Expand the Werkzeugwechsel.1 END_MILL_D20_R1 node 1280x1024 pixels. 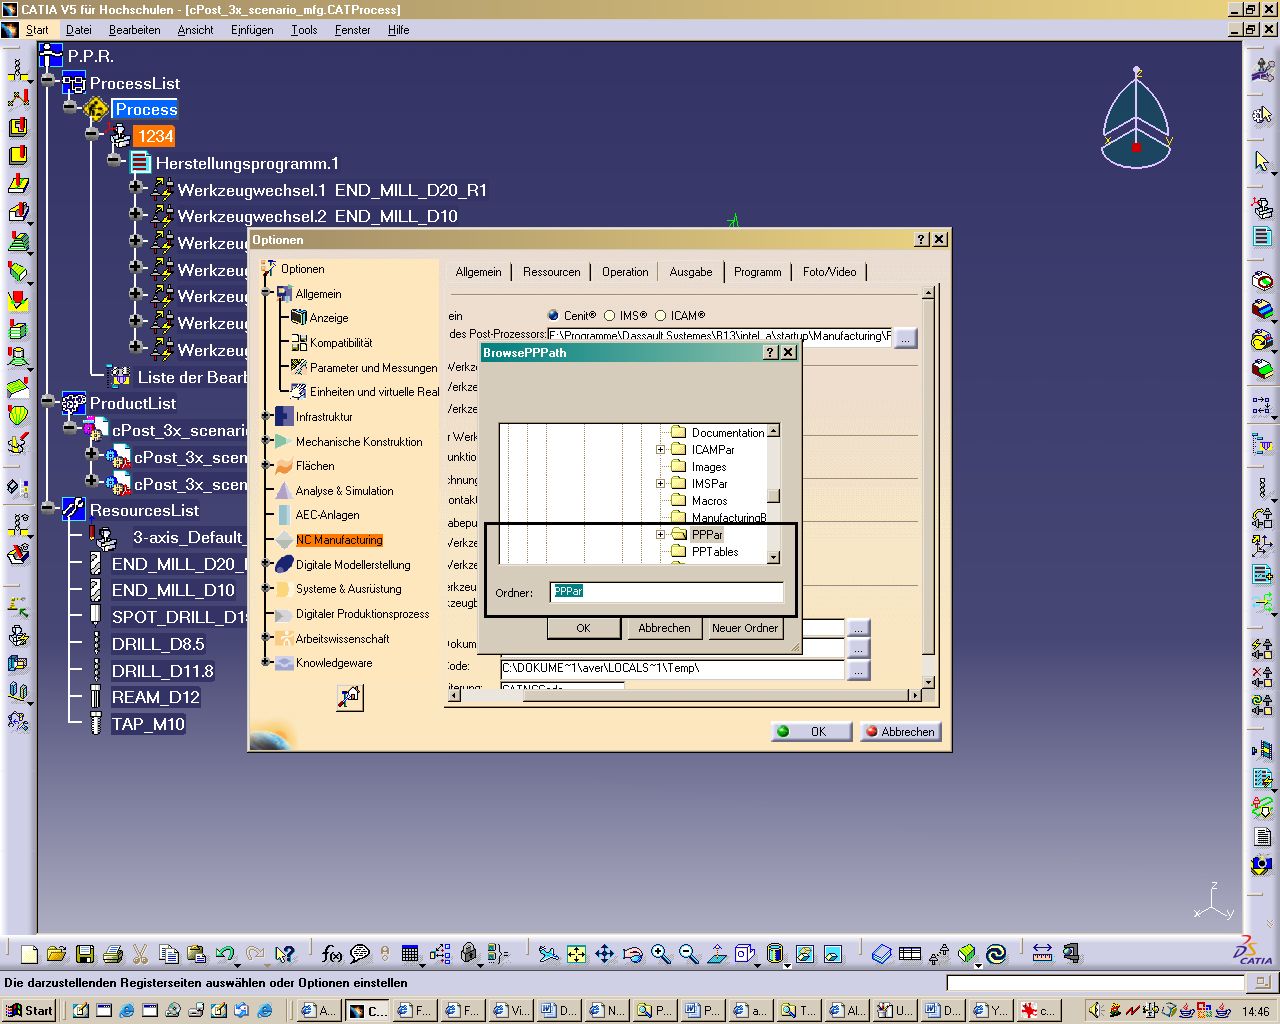pyautogui.click(x=136, y=188)
